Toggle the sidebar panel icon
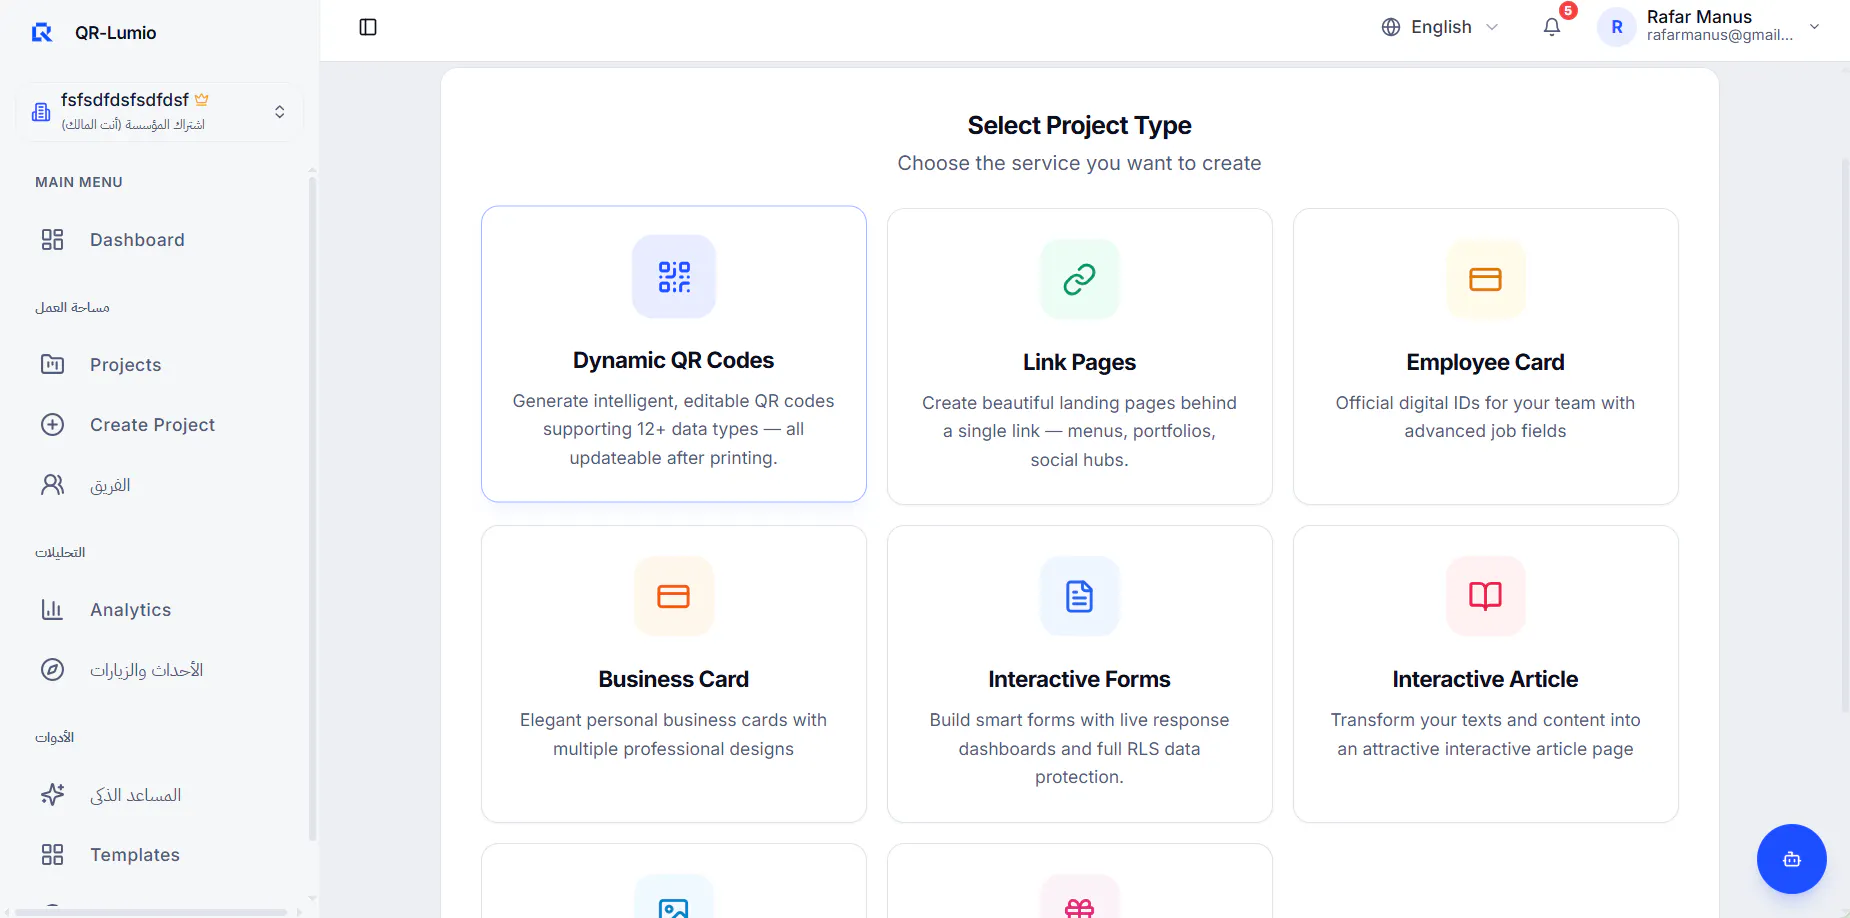This screenshot has width=1850, height=918. click(368, 27)
